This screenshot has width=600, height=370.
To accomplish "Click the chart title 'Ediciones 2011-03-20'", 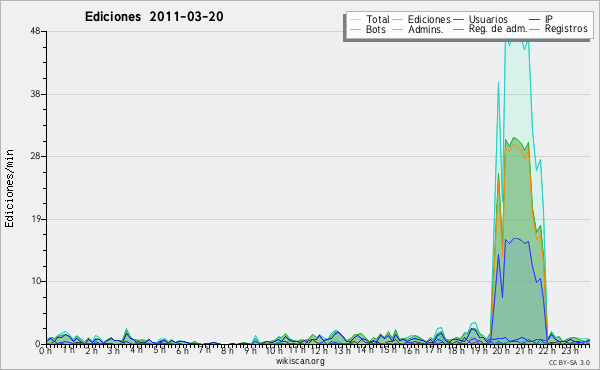I will tap(154, 17).
